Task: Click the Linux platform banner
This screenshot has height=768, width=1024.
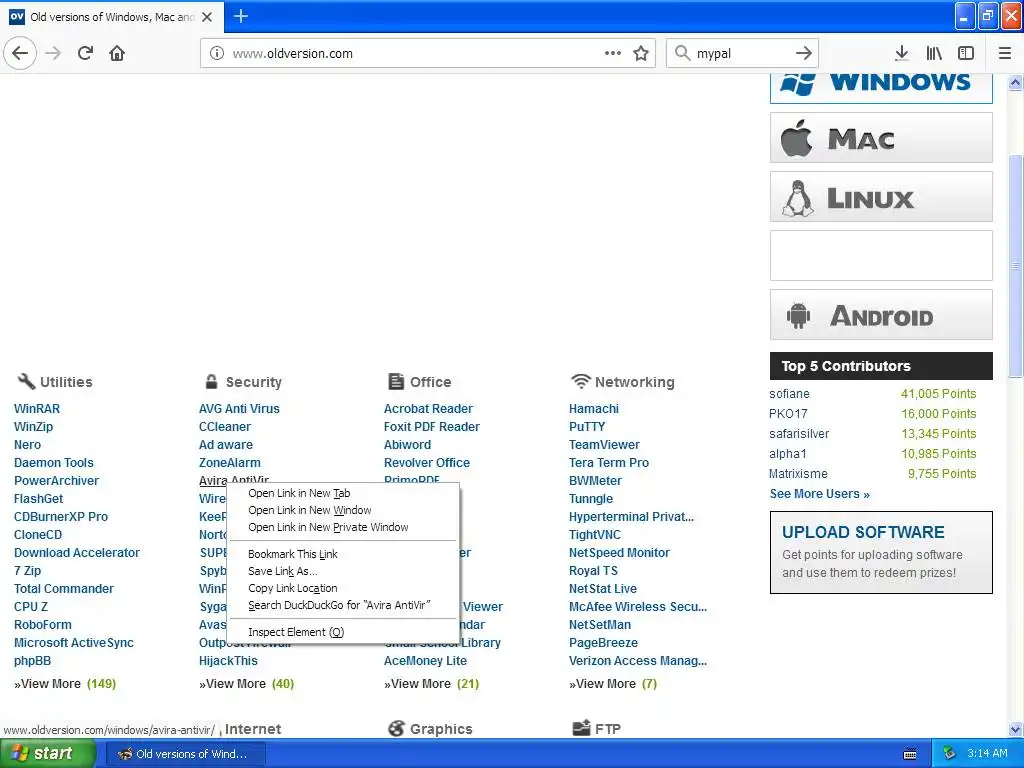Action: point(881,197)
